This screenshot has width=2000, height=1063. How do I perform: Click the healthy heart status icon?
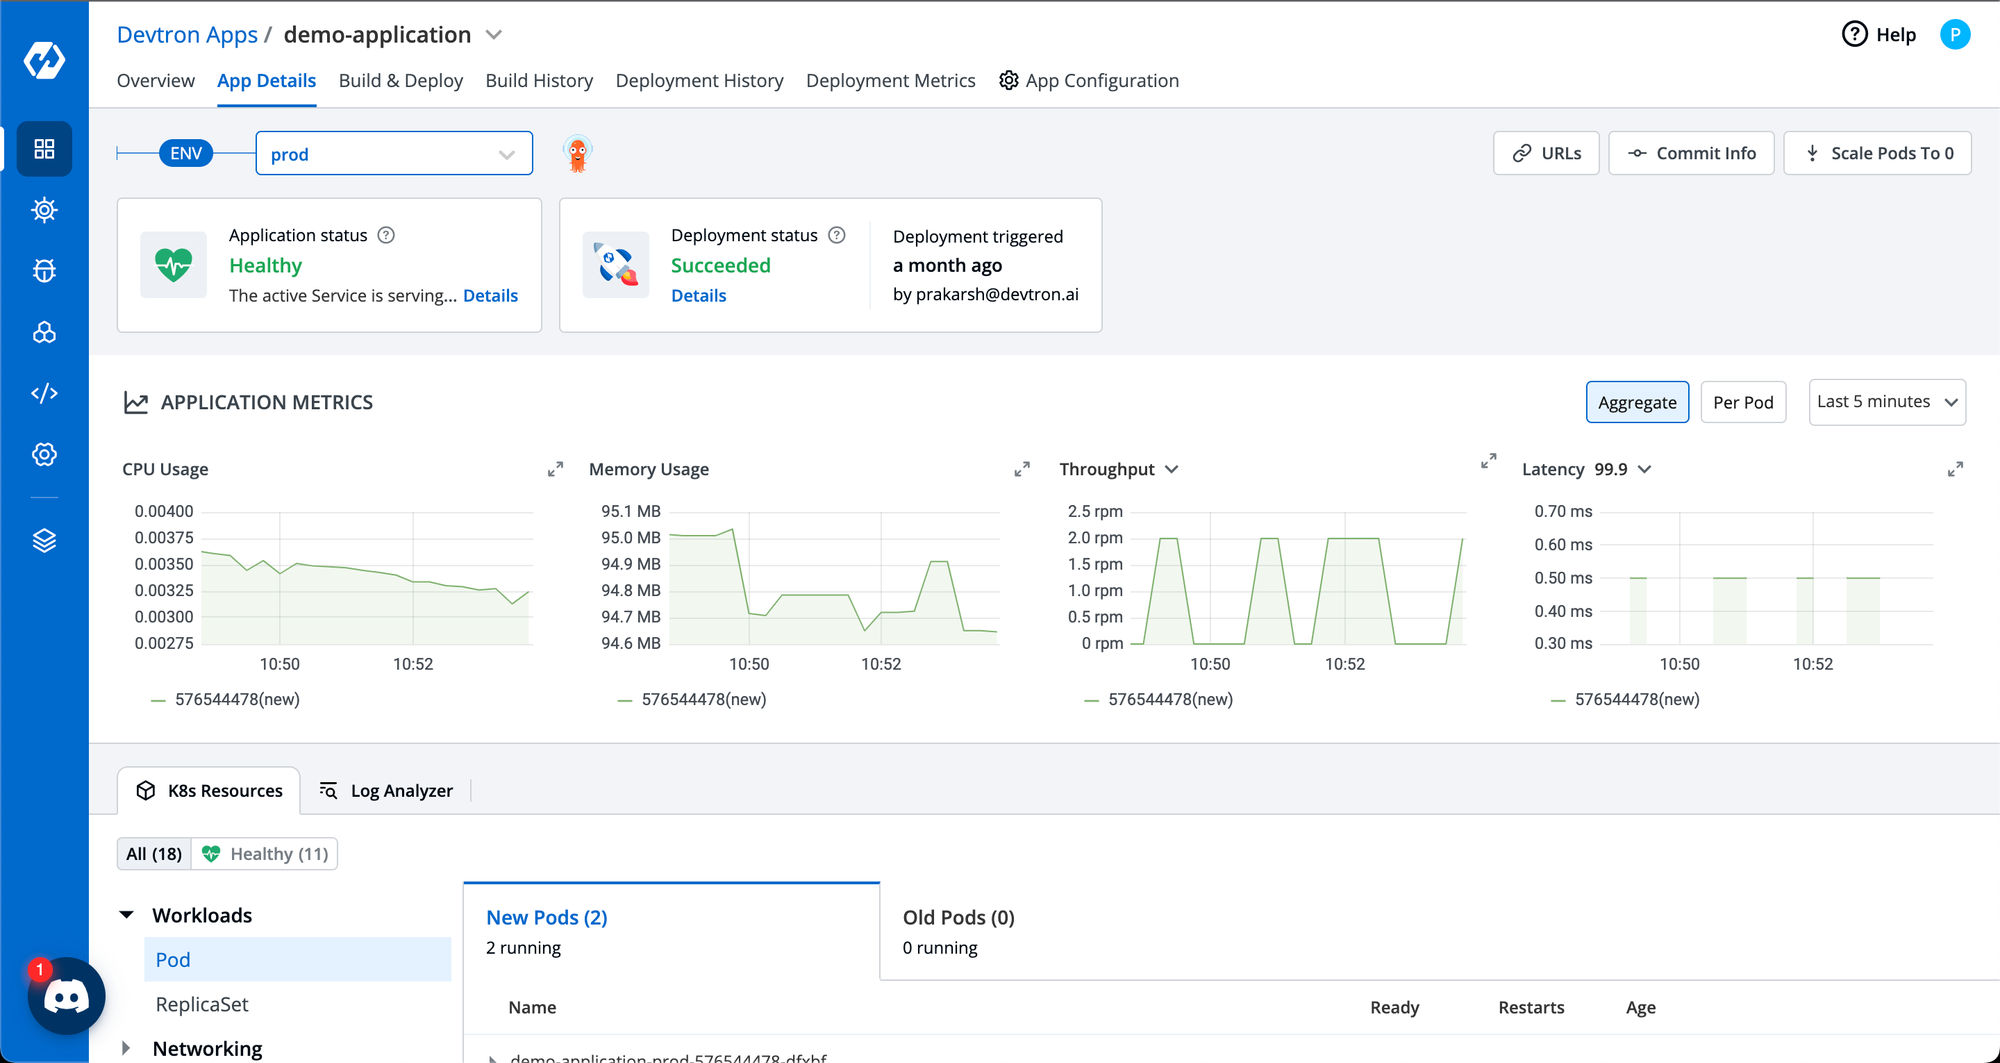pyautogui.click(x=174, y=265)
